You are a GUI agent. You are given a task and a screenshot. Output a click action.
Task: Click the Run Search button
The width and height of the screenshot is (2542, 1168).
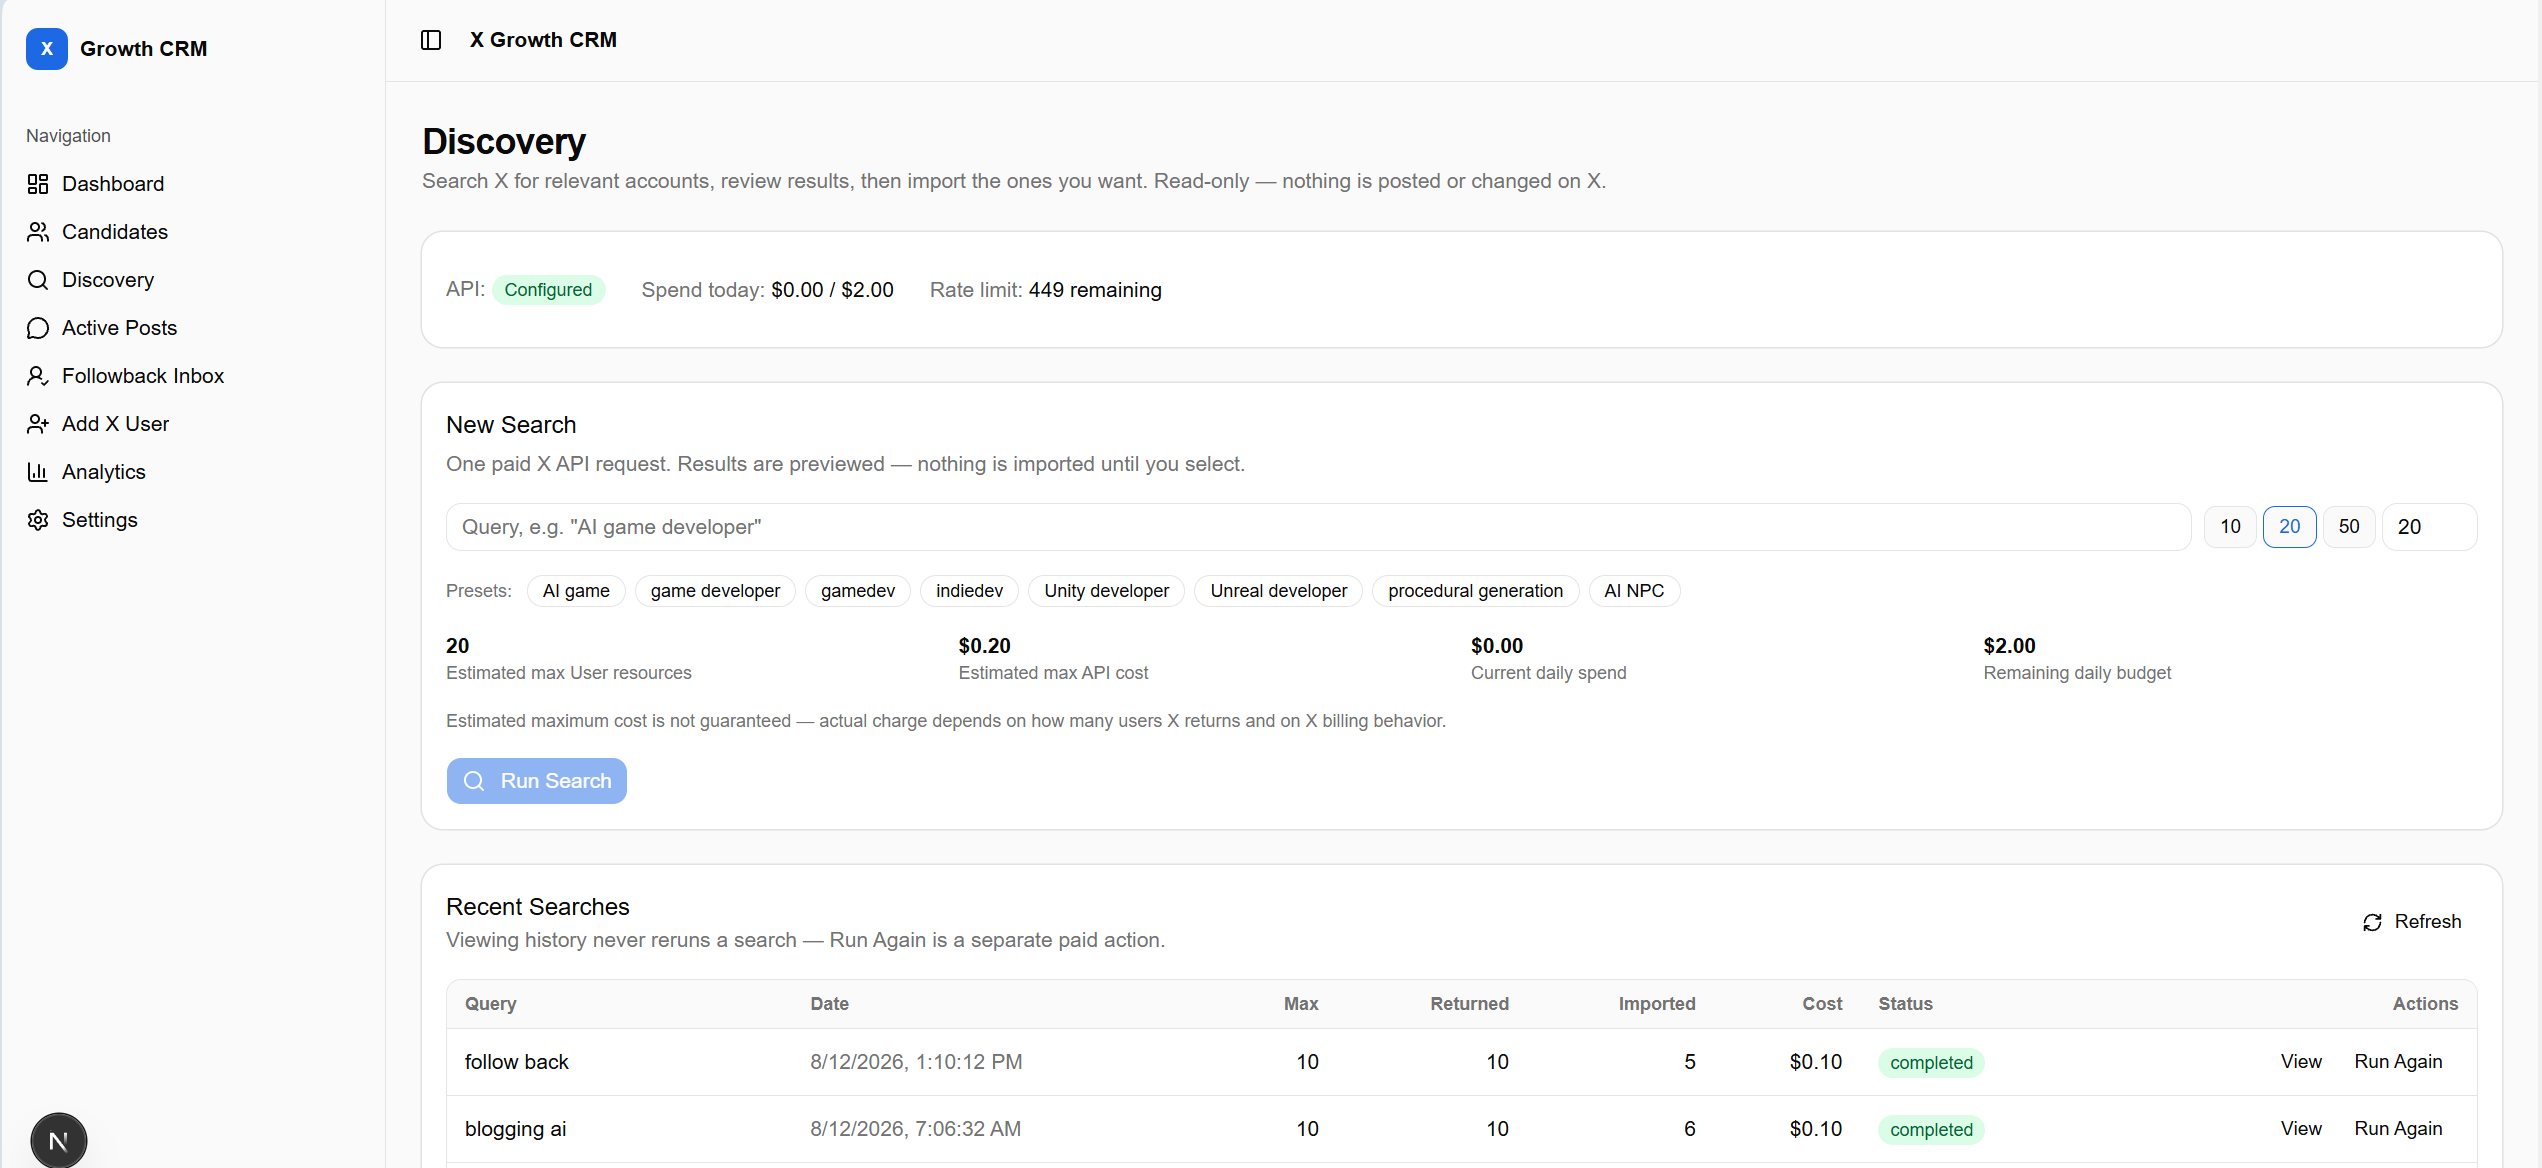point(537,781)
